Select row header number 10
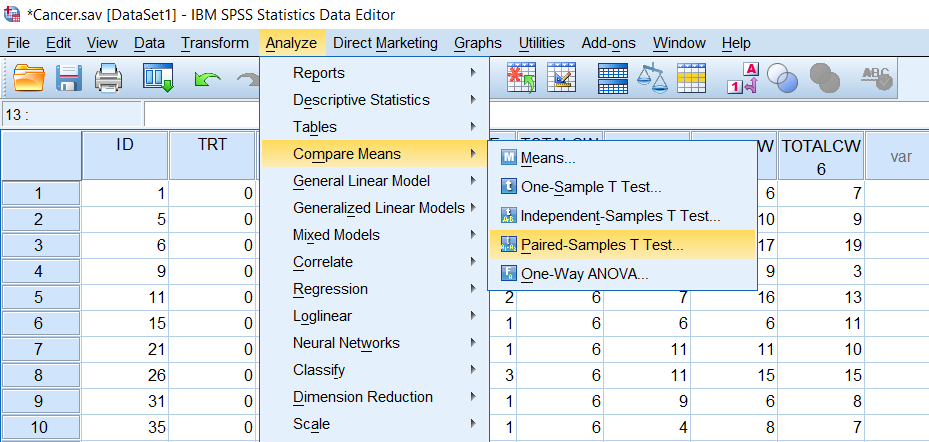The width and height of the screenshot is (929, 442). pyautogui.click(x=39, y=425)
